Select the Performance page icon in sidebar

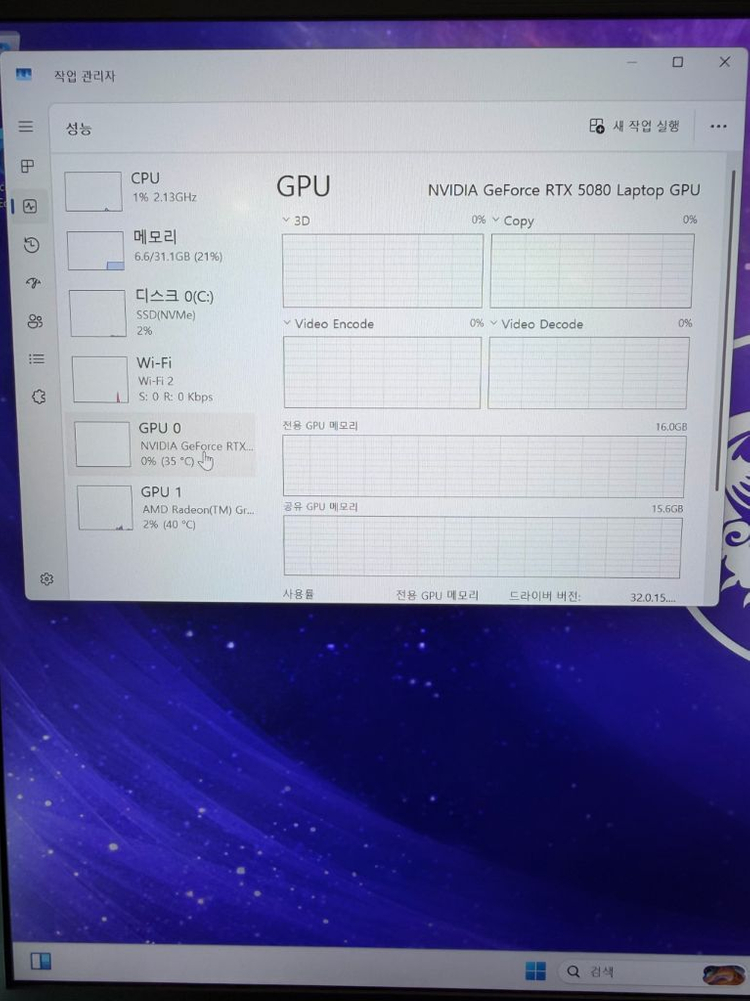pos(30,206)
